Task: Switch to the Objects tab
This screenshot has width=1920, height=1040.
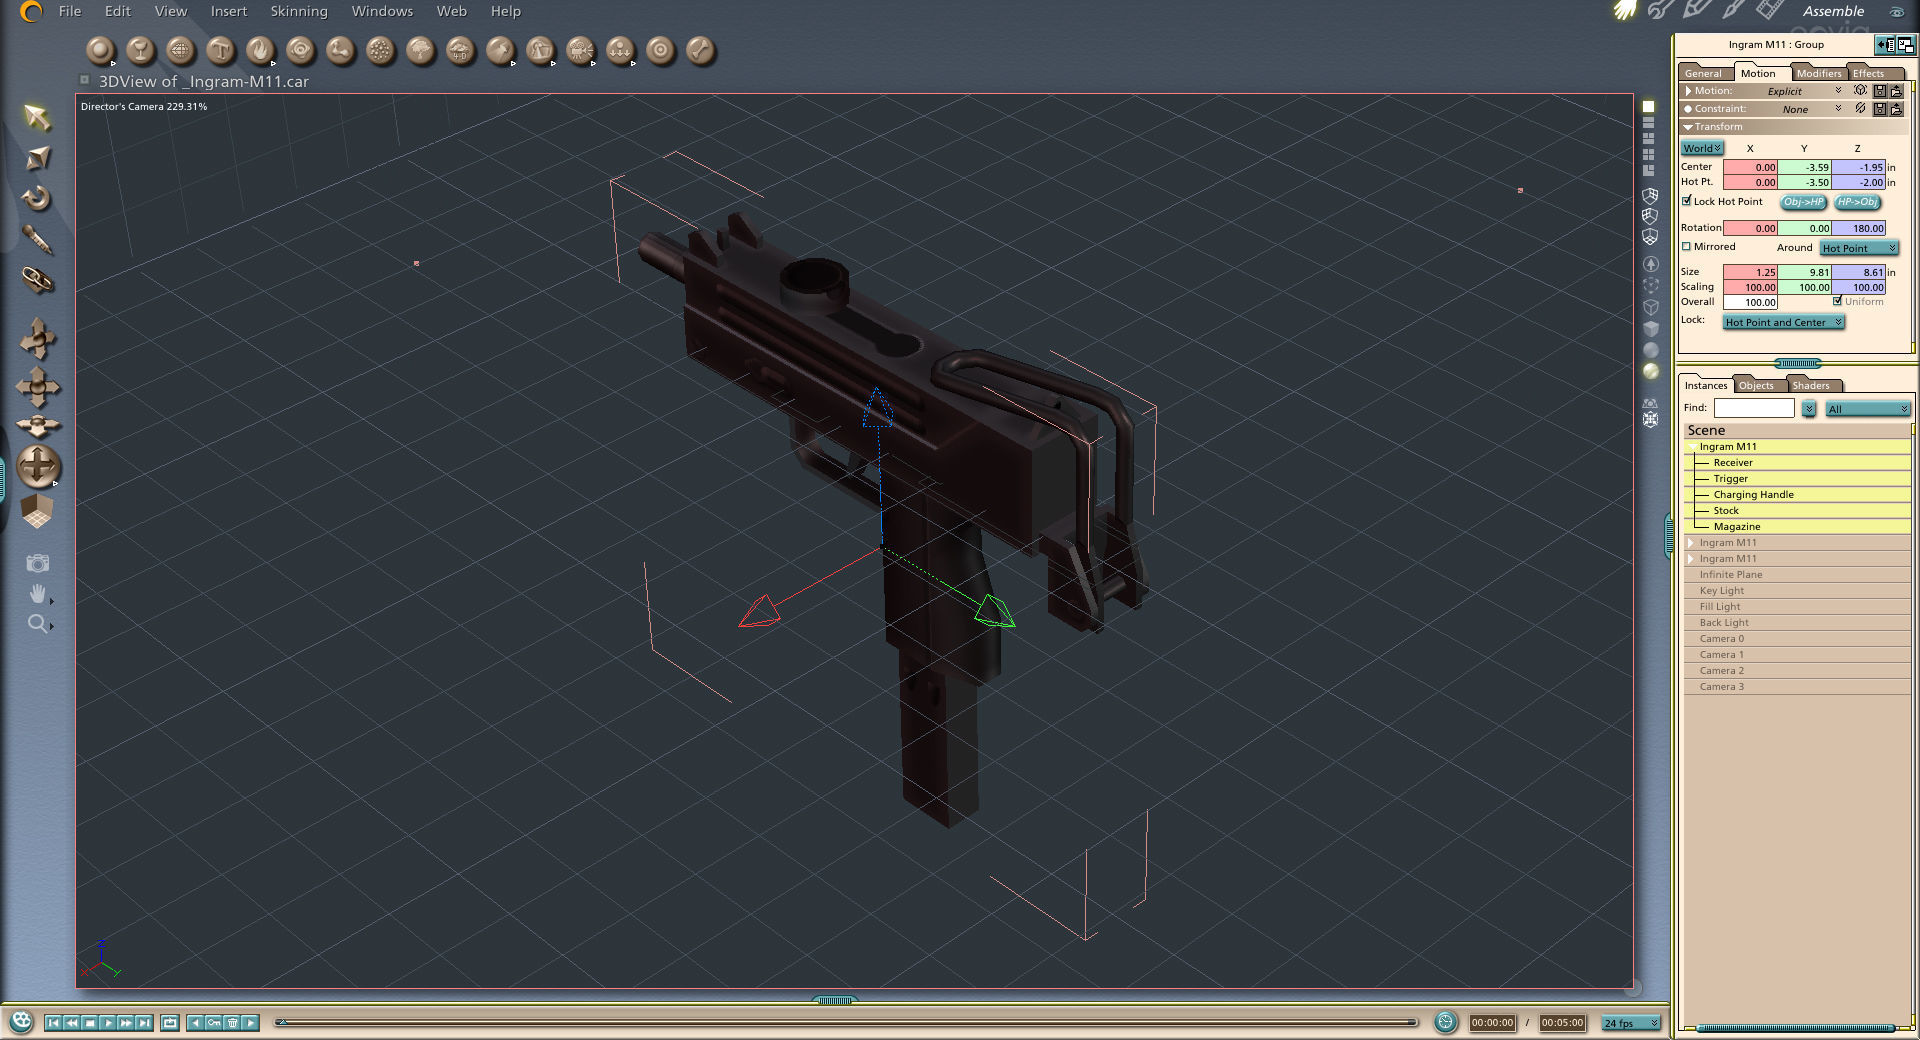Action: coord(1757,385)
